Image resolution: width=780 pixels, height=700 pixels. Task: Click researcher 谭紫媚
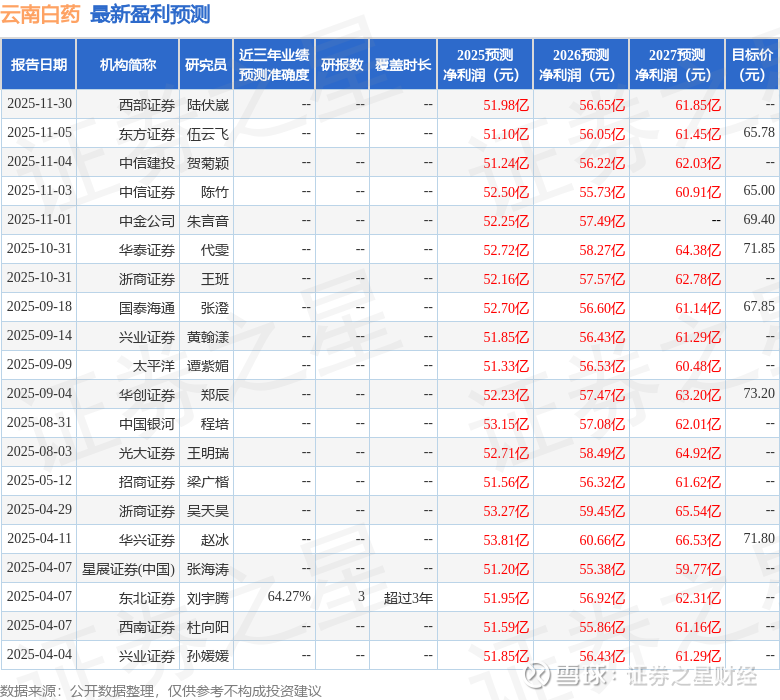208,366
